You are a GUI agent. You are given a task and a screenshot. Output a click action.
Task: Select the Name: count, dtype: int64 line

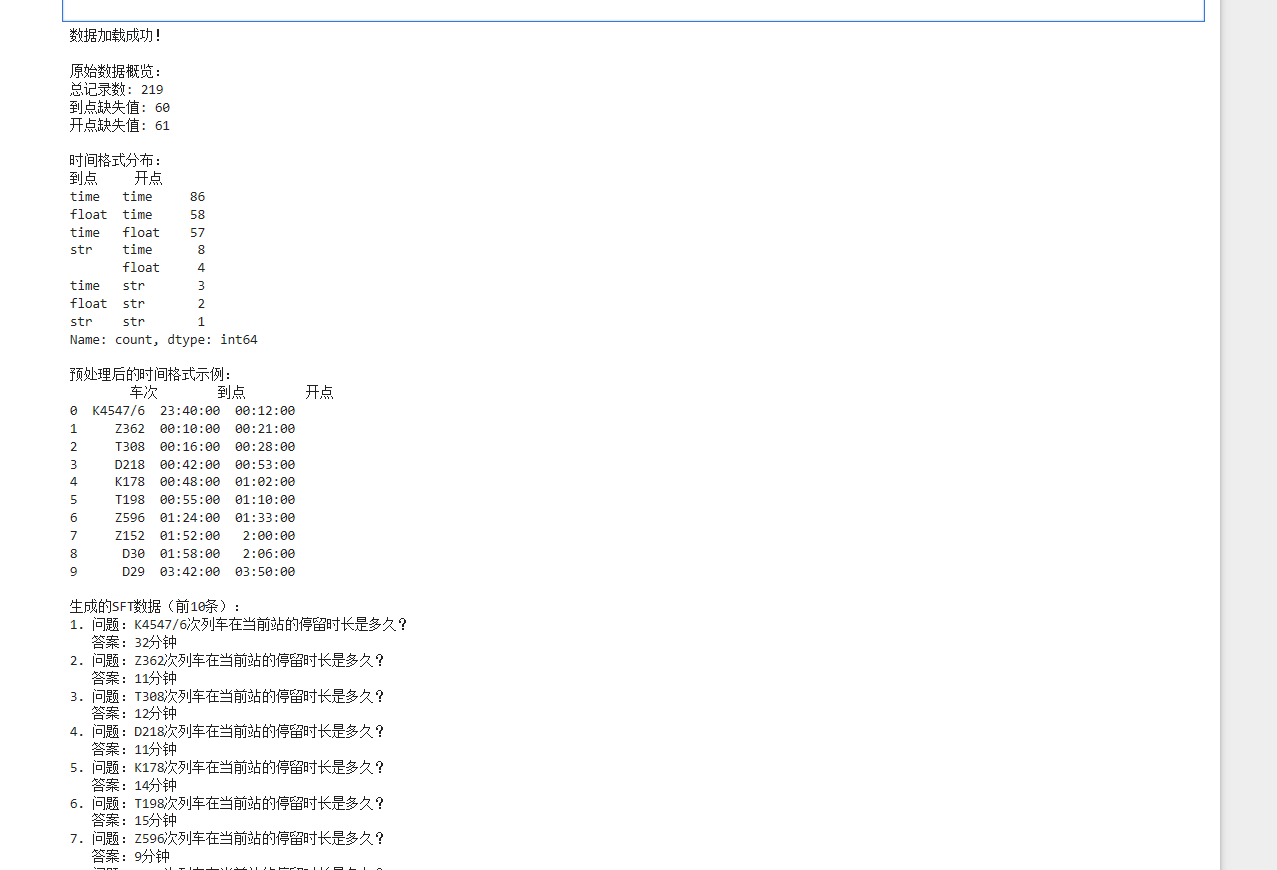163,339
